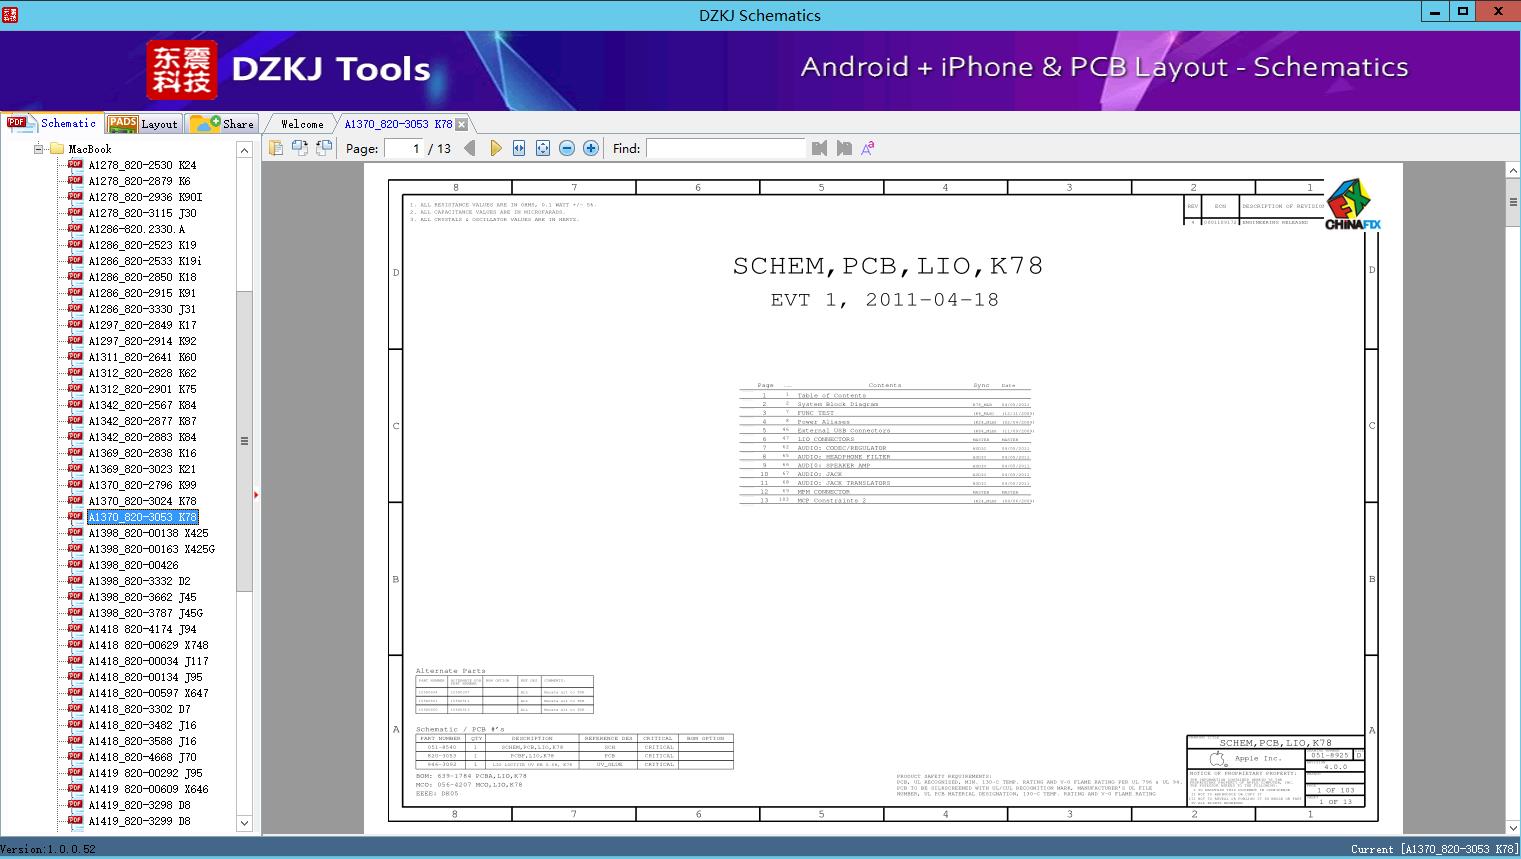Click PDF icon beside A1418_820-3482 J16

(75, 724)
